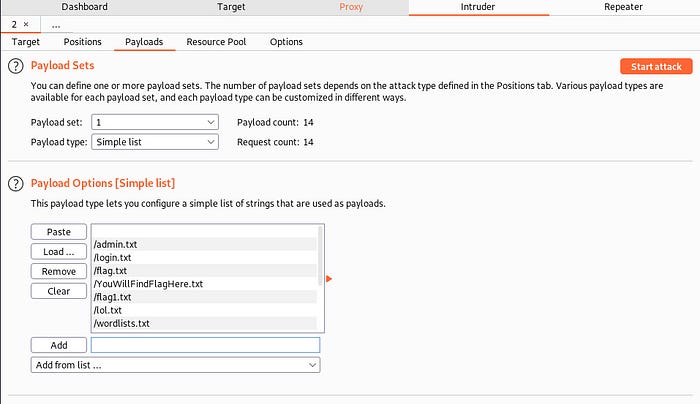
Task: Open the Repeater tab
Action: (623, 7)
